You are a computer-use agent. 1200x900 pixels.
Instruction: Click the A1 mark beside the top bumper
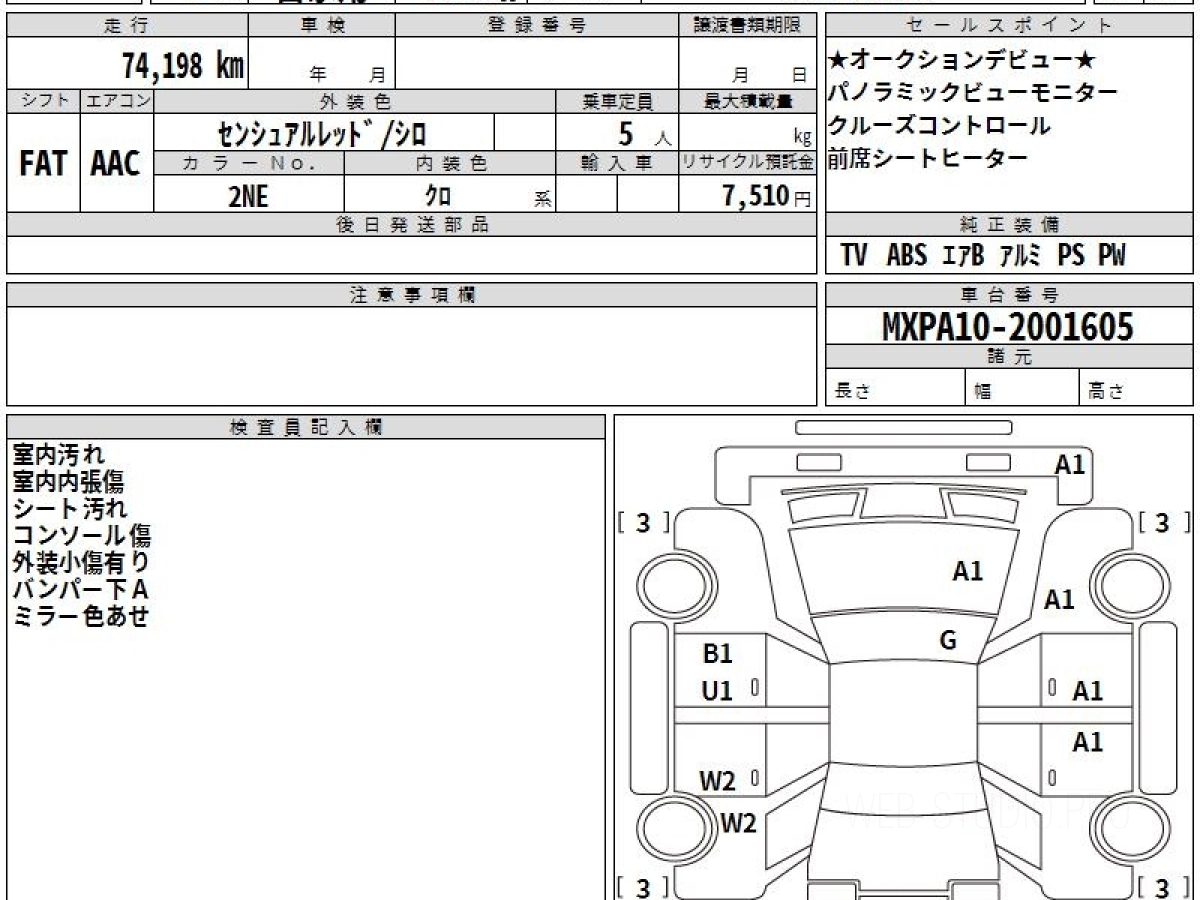(x=1070, y=464)
